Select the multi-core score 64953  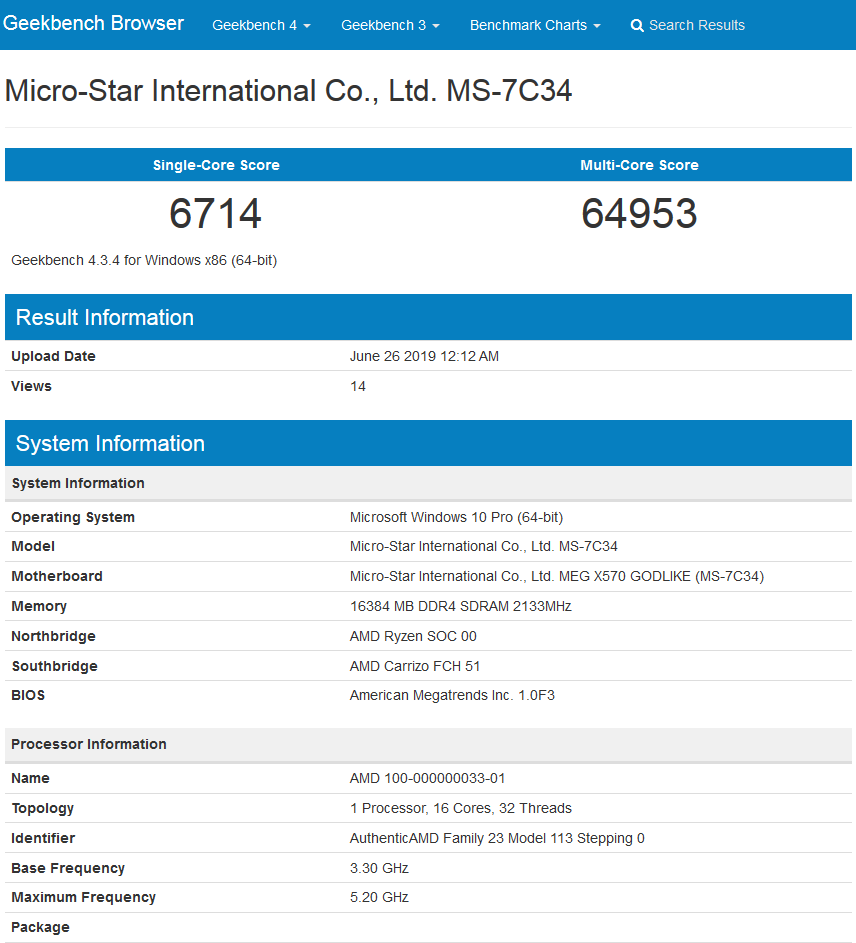click(x=639, y=213)
